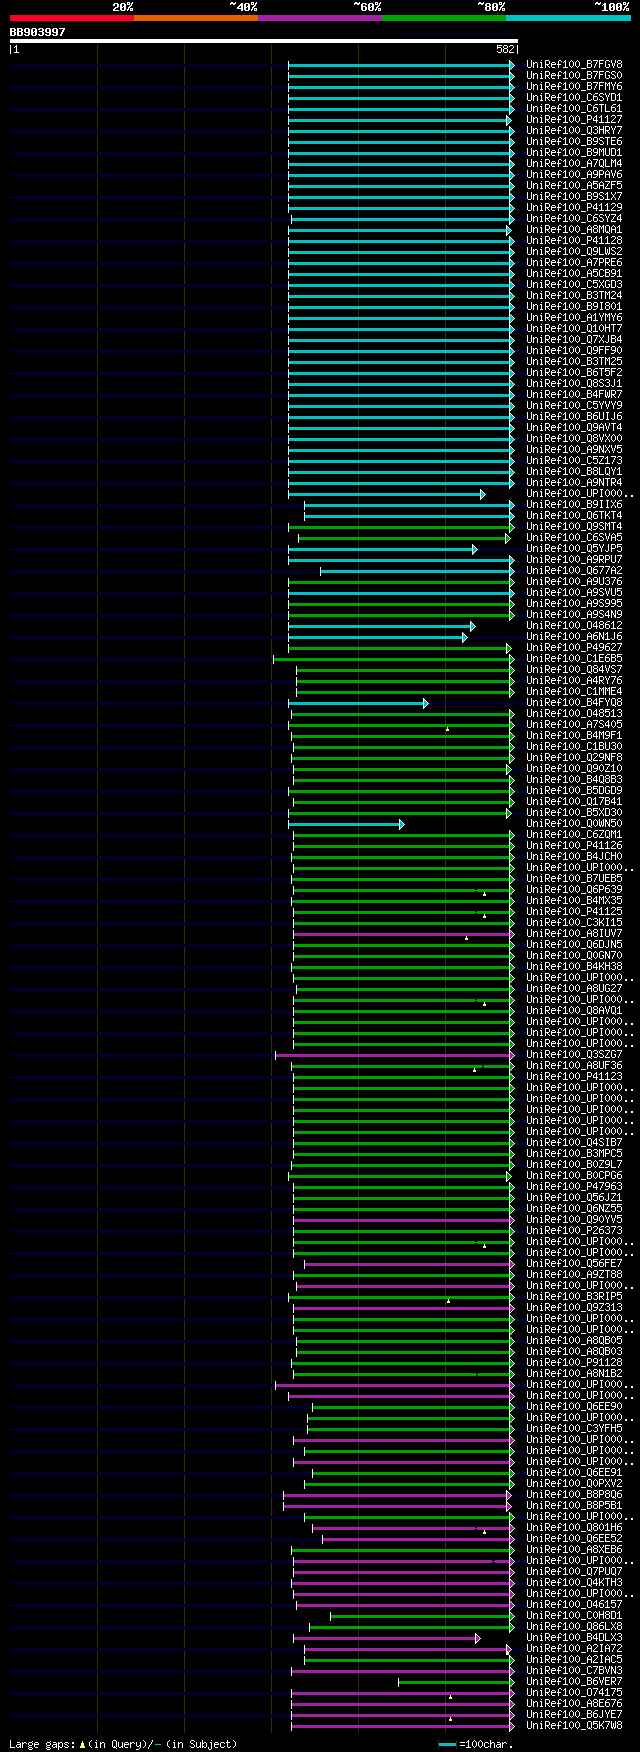Click hit label UniRef100_A7QLM4
The width and height of the screenshot is (640, 1752).
click(x=574, y=164)
